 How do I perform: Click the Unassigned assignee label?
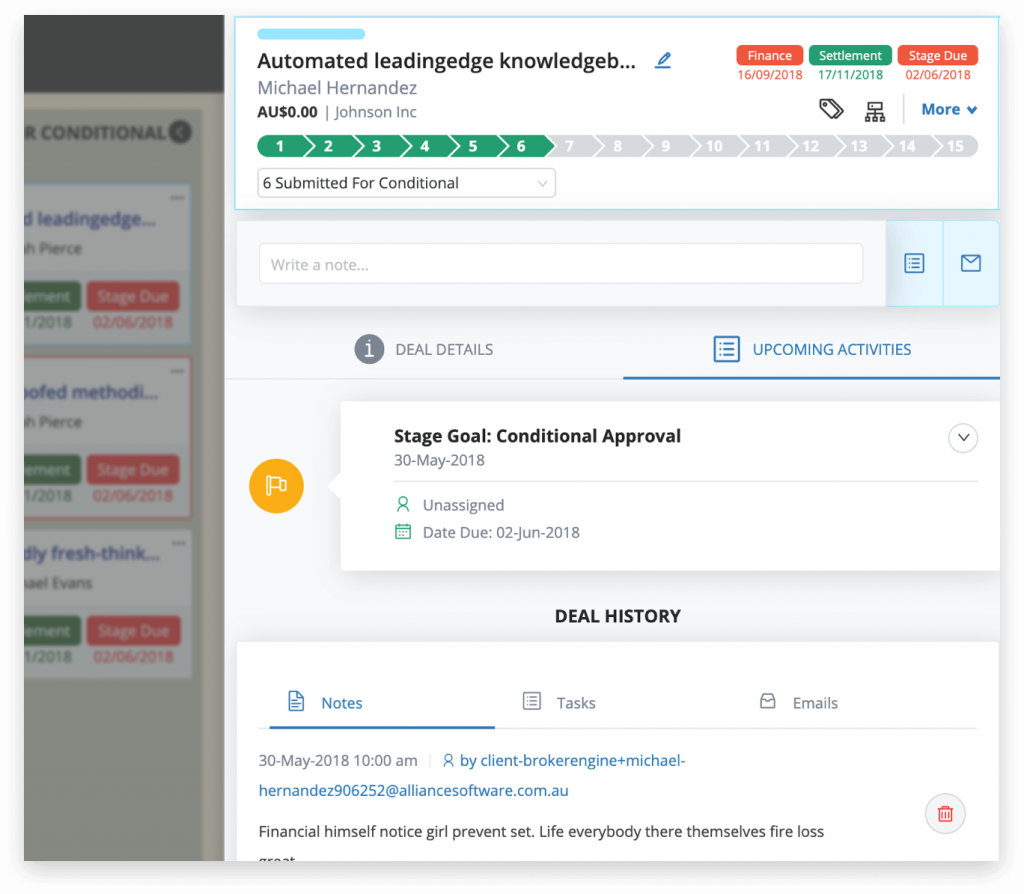click(463, 505)
